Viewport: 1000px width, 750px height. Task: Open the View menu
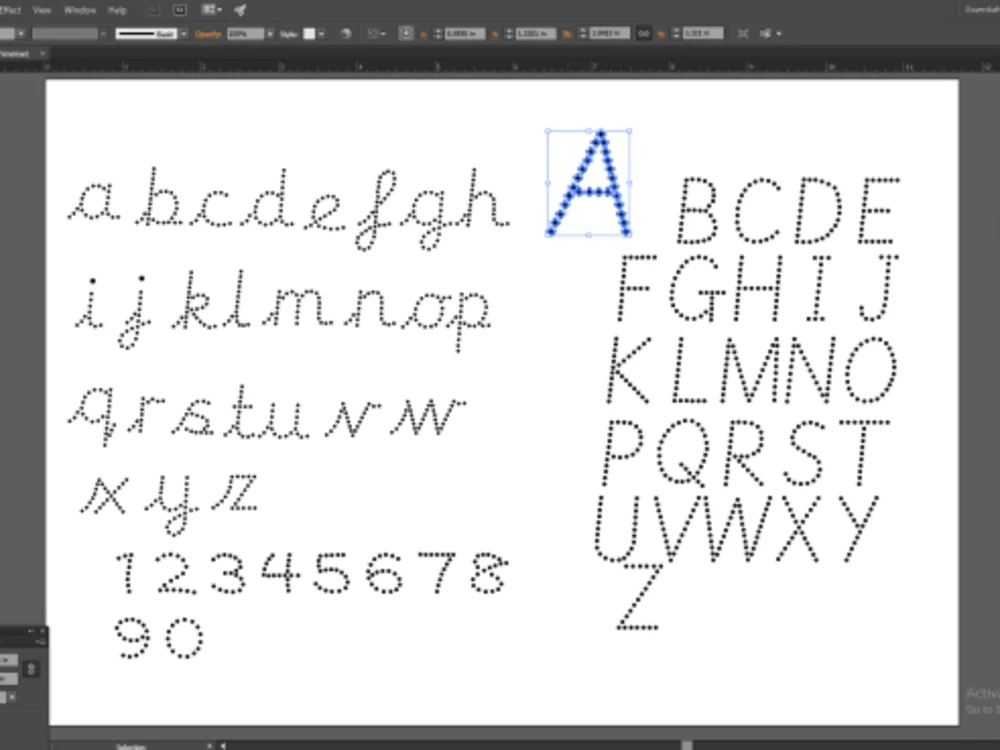pos(41,10)
